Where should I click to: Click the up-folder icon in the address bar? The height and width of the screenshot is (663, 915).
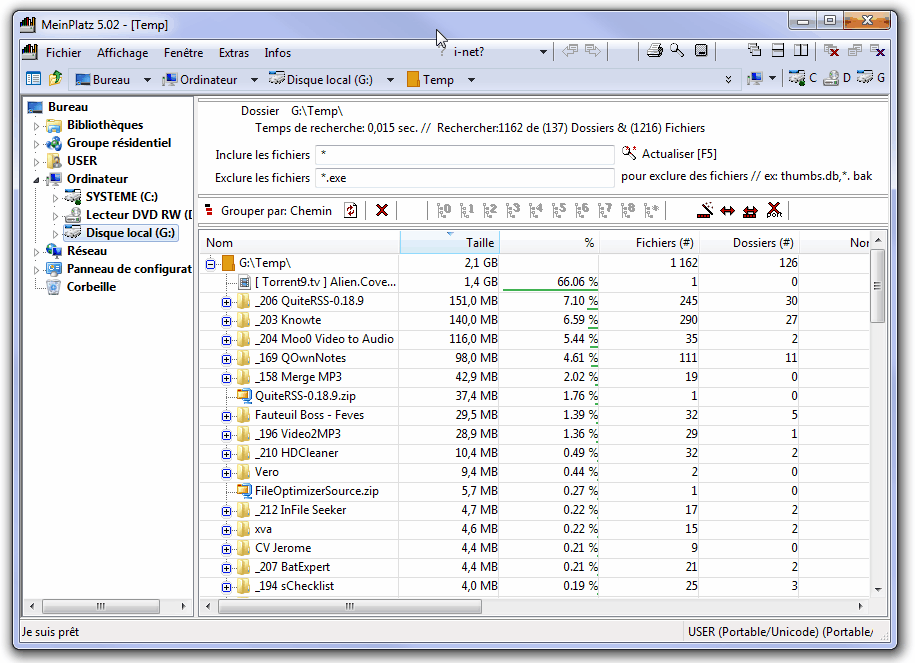click(x=55, y=78)
